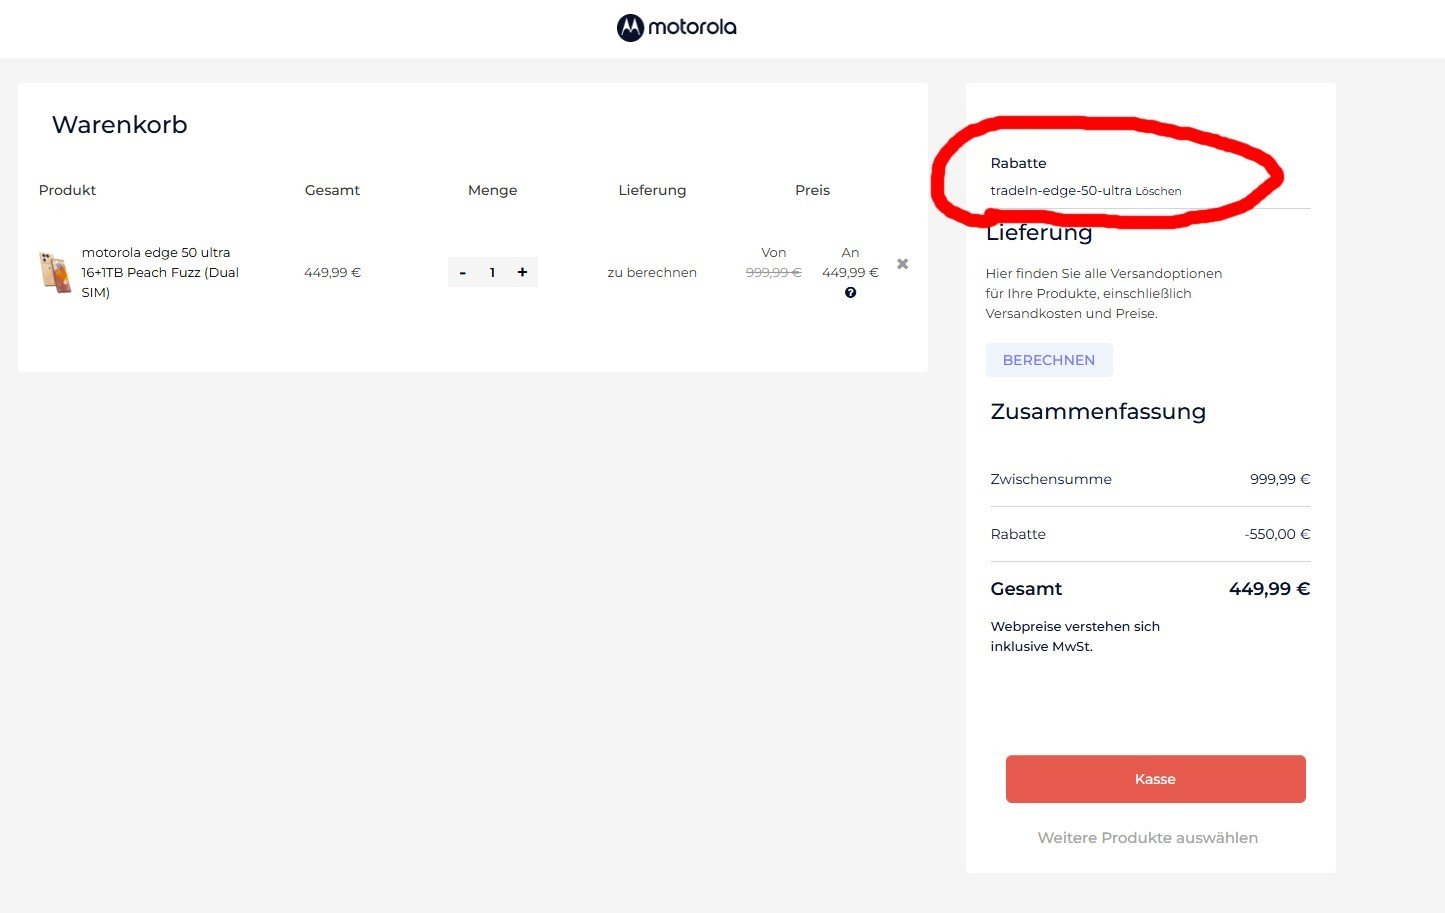The width and height of the screenshot is (1445, 913).
Task: Click the Zusammenfassung section heading
Action: click(1097, 411)
